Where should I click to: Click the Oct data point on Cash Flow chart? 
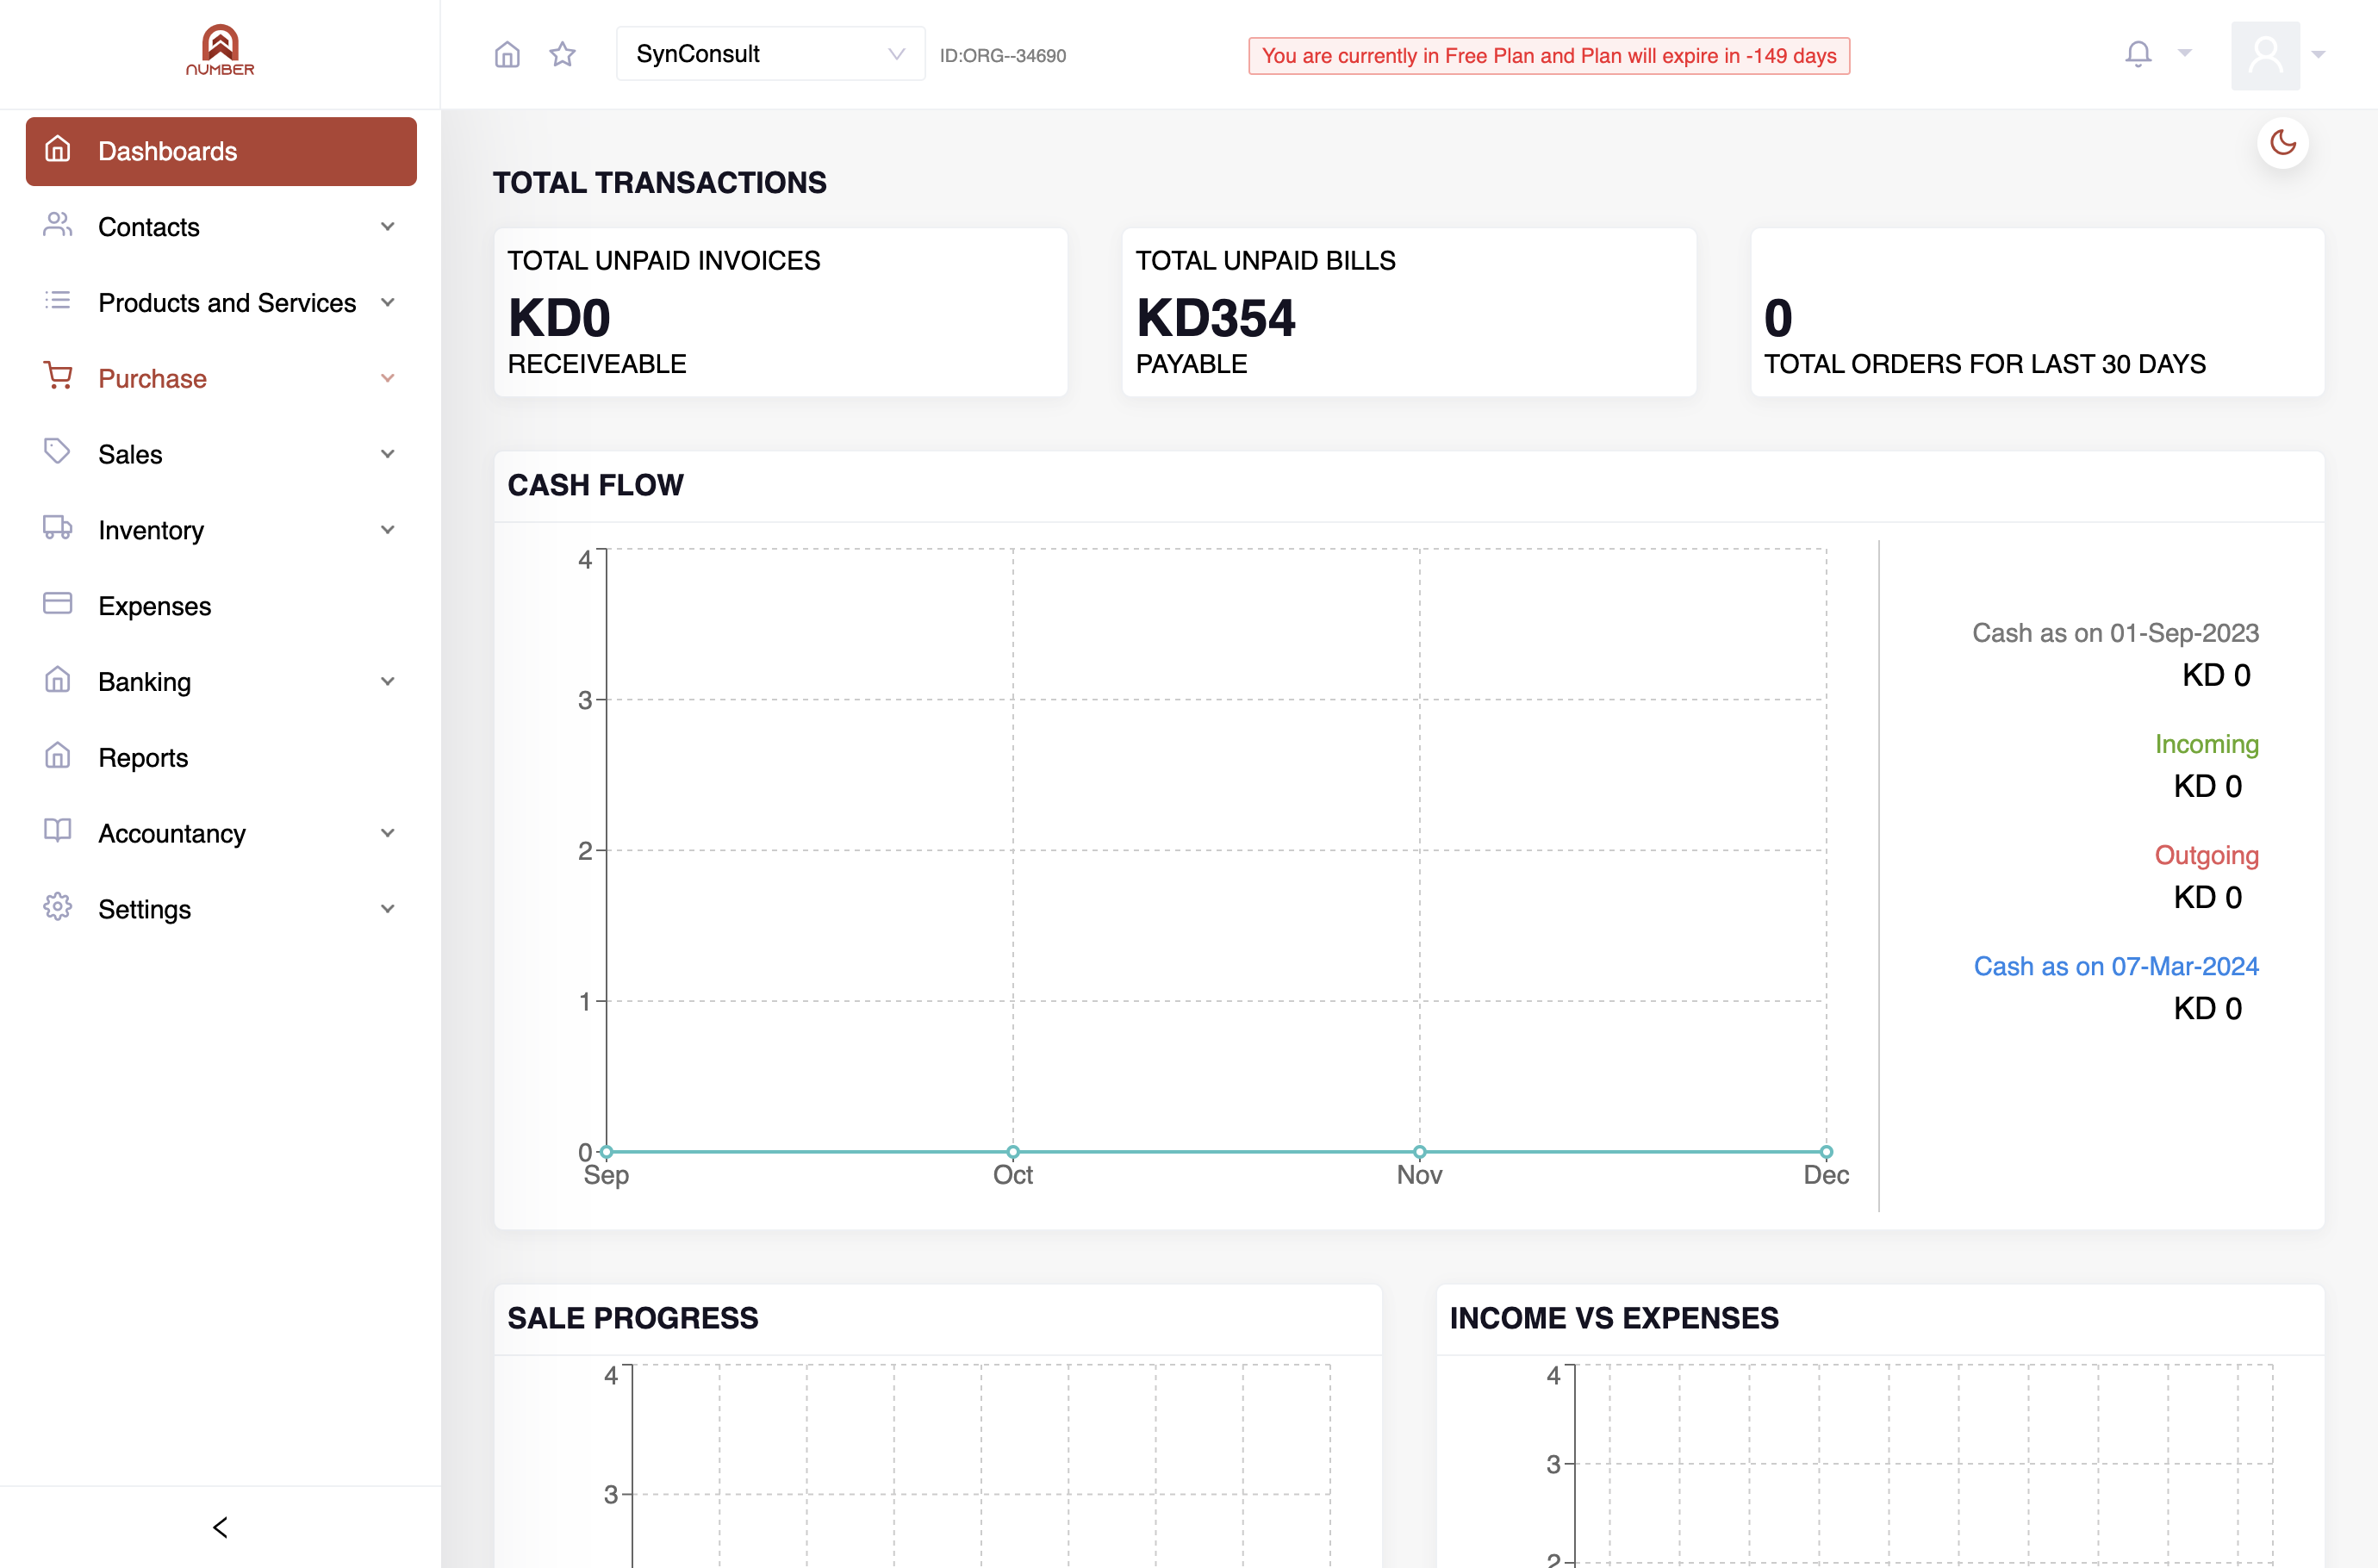(x=1013, y=1152)
